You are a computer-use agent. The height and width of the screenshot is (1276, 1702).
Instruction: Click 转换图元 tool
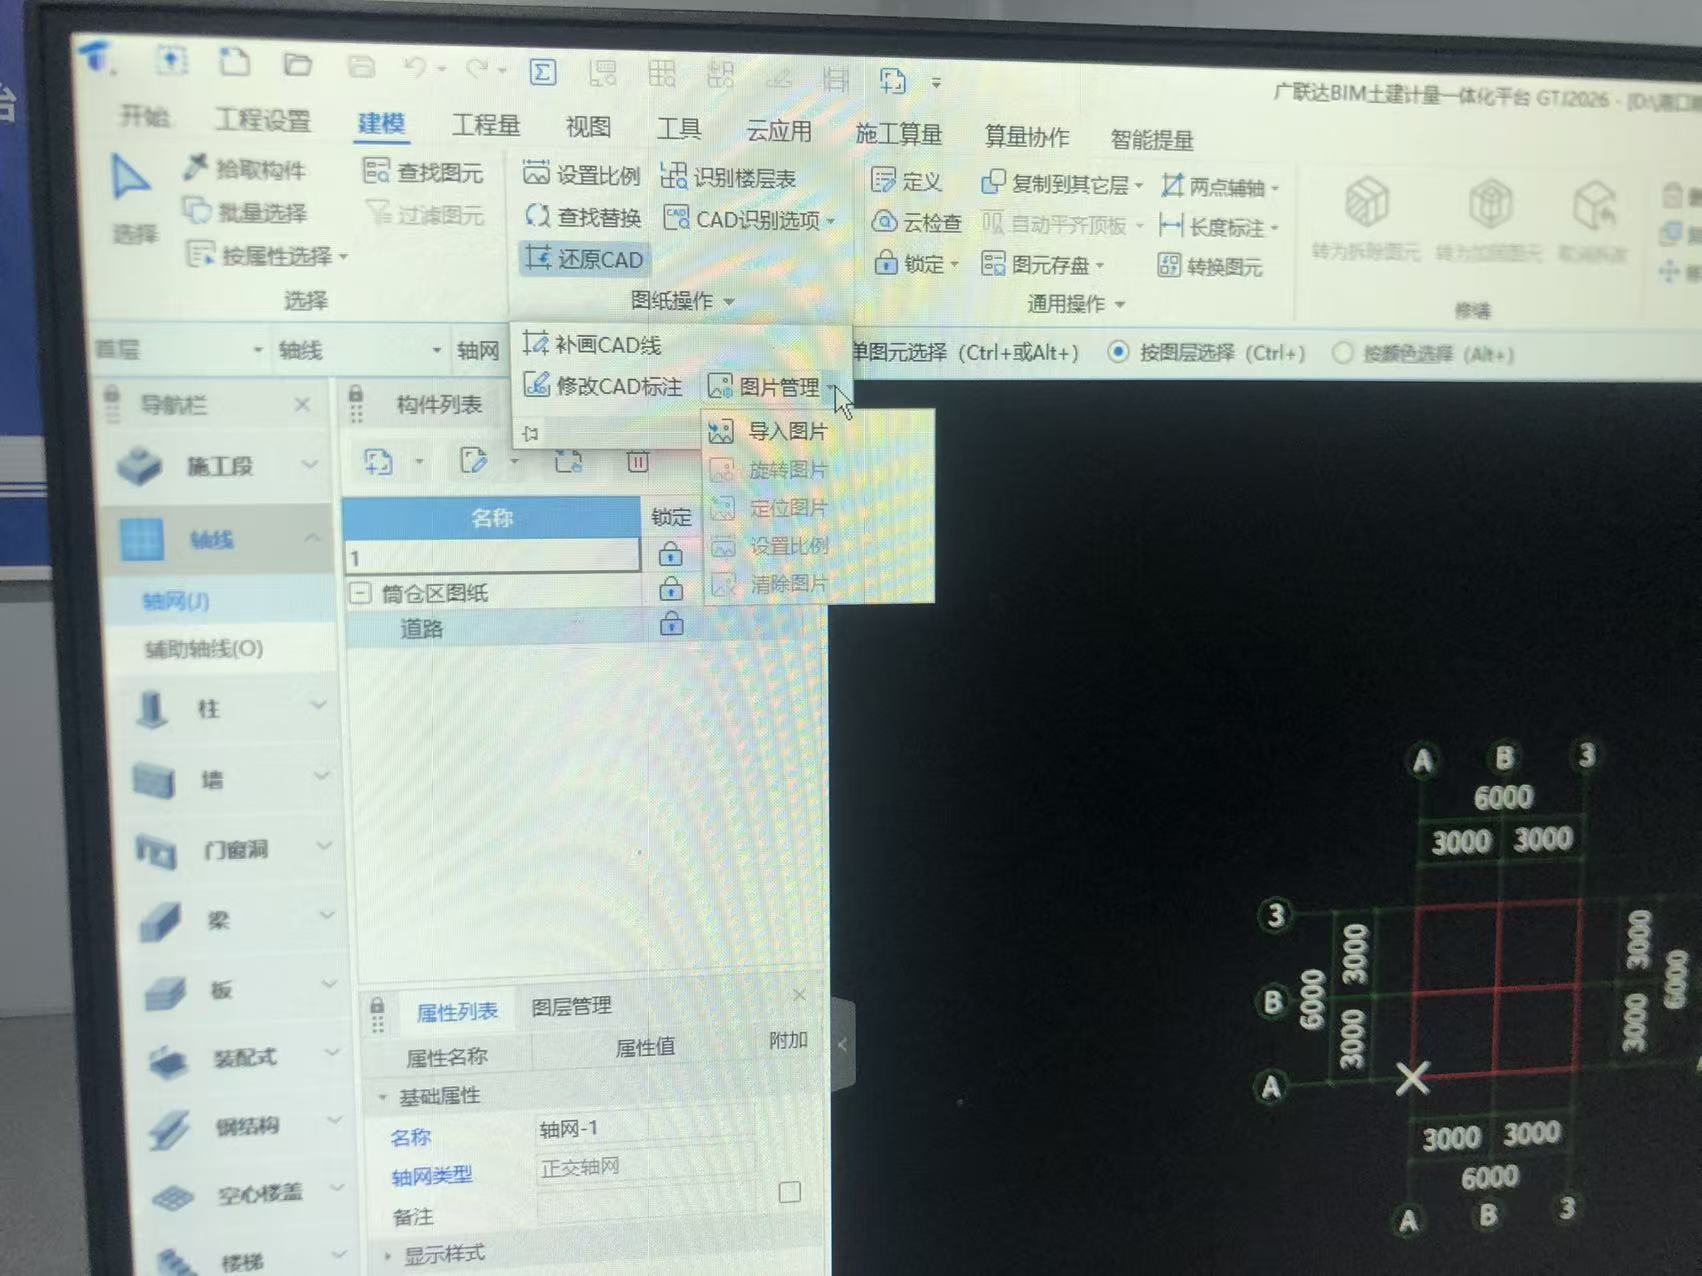click(1210, 266)
